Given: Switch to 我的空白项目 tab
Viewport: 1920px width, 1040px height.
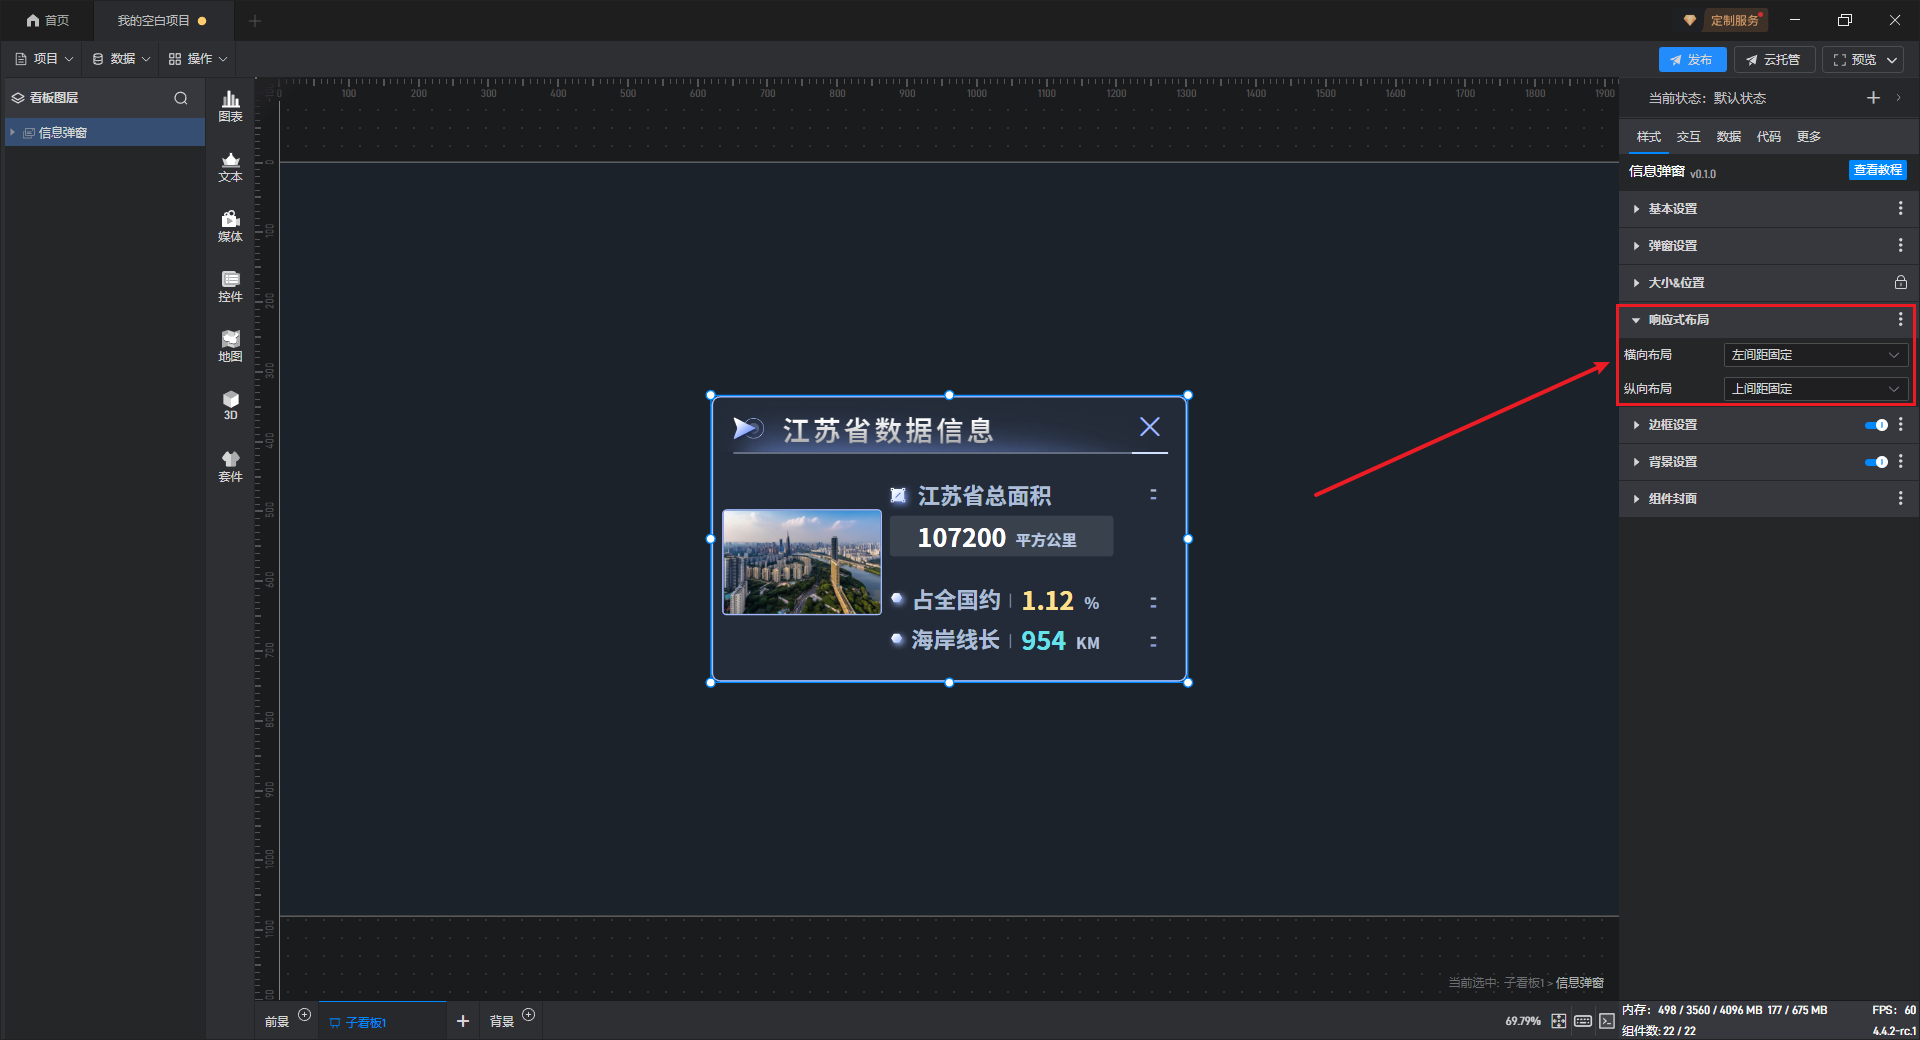Looking at the screenshot, I should pyautogui.click(x=162, y=20).
